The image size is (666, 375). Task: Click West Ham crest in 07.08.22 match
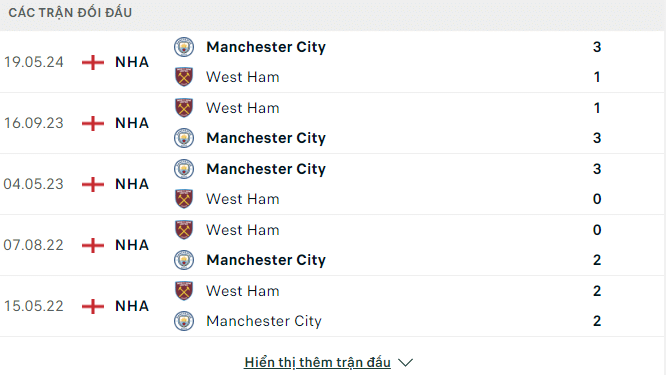tap(184, 230)
